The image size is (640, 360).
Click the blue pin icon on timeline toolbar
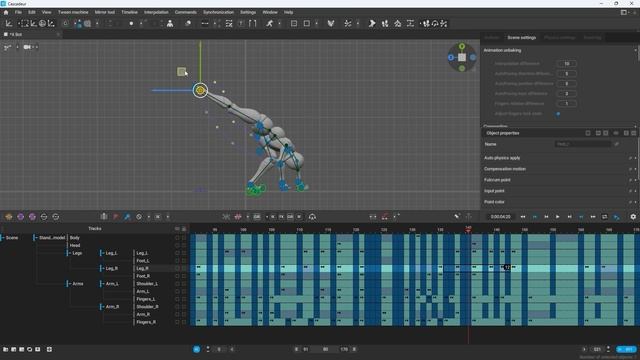[127, 217]
